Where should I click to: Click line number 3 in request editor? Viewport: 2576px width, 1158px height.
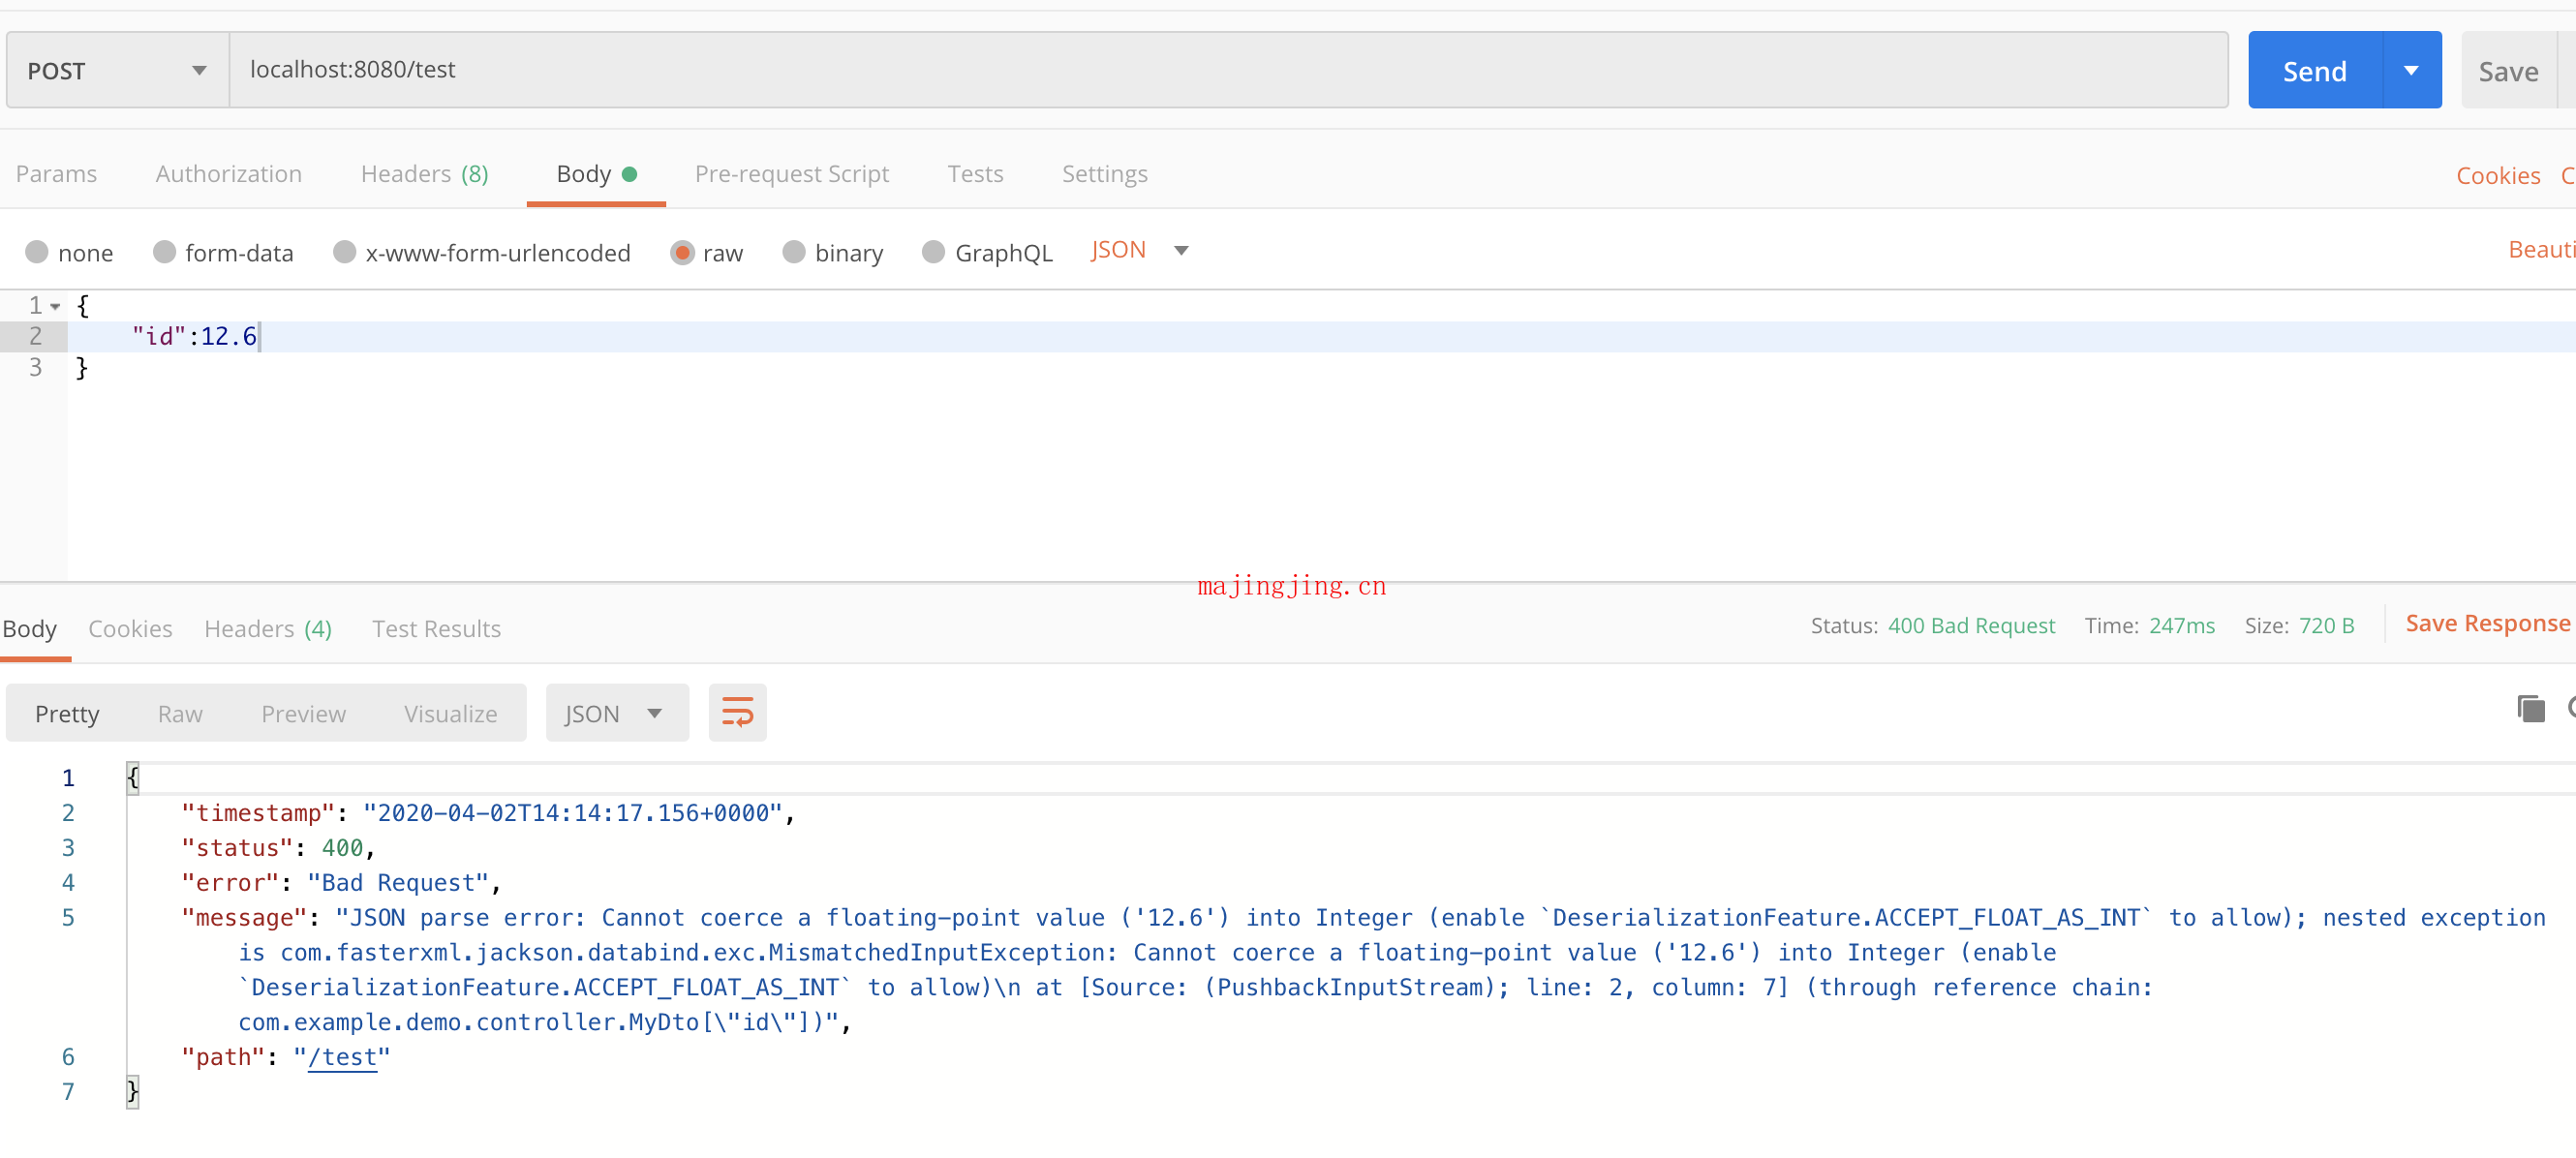35,367
